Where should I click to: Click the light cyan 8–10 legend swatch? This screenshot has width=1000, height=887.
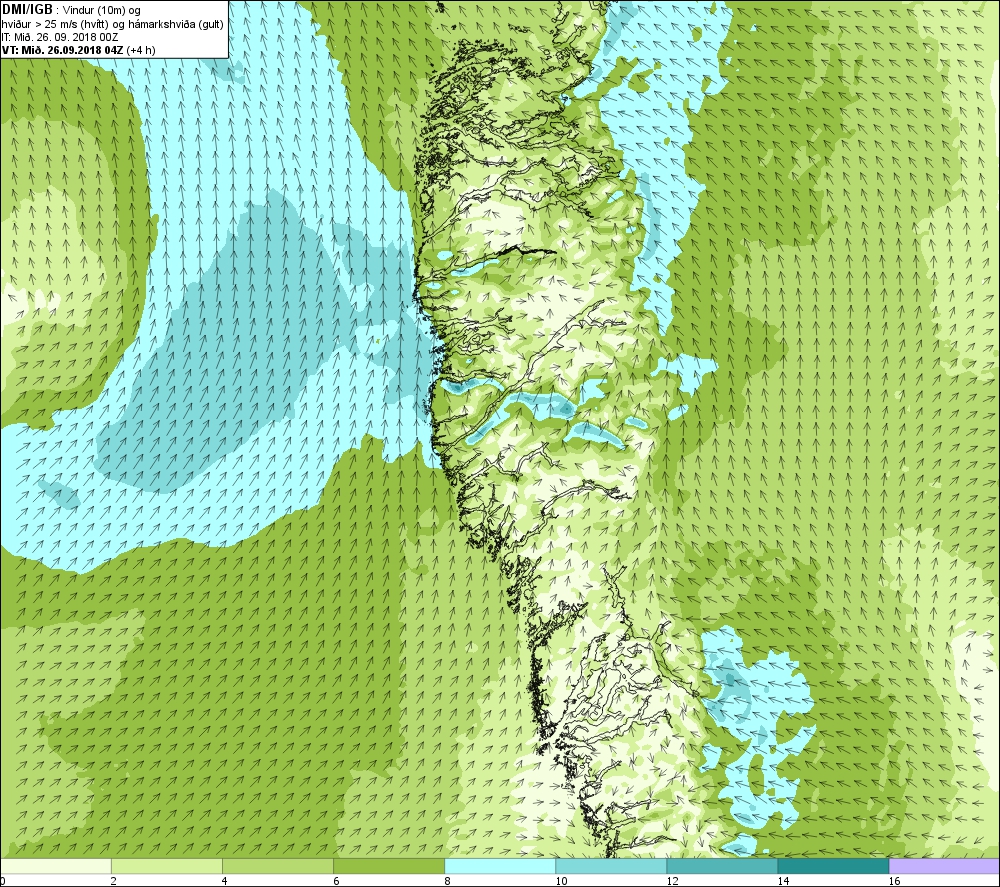click(x=499, y=866)
